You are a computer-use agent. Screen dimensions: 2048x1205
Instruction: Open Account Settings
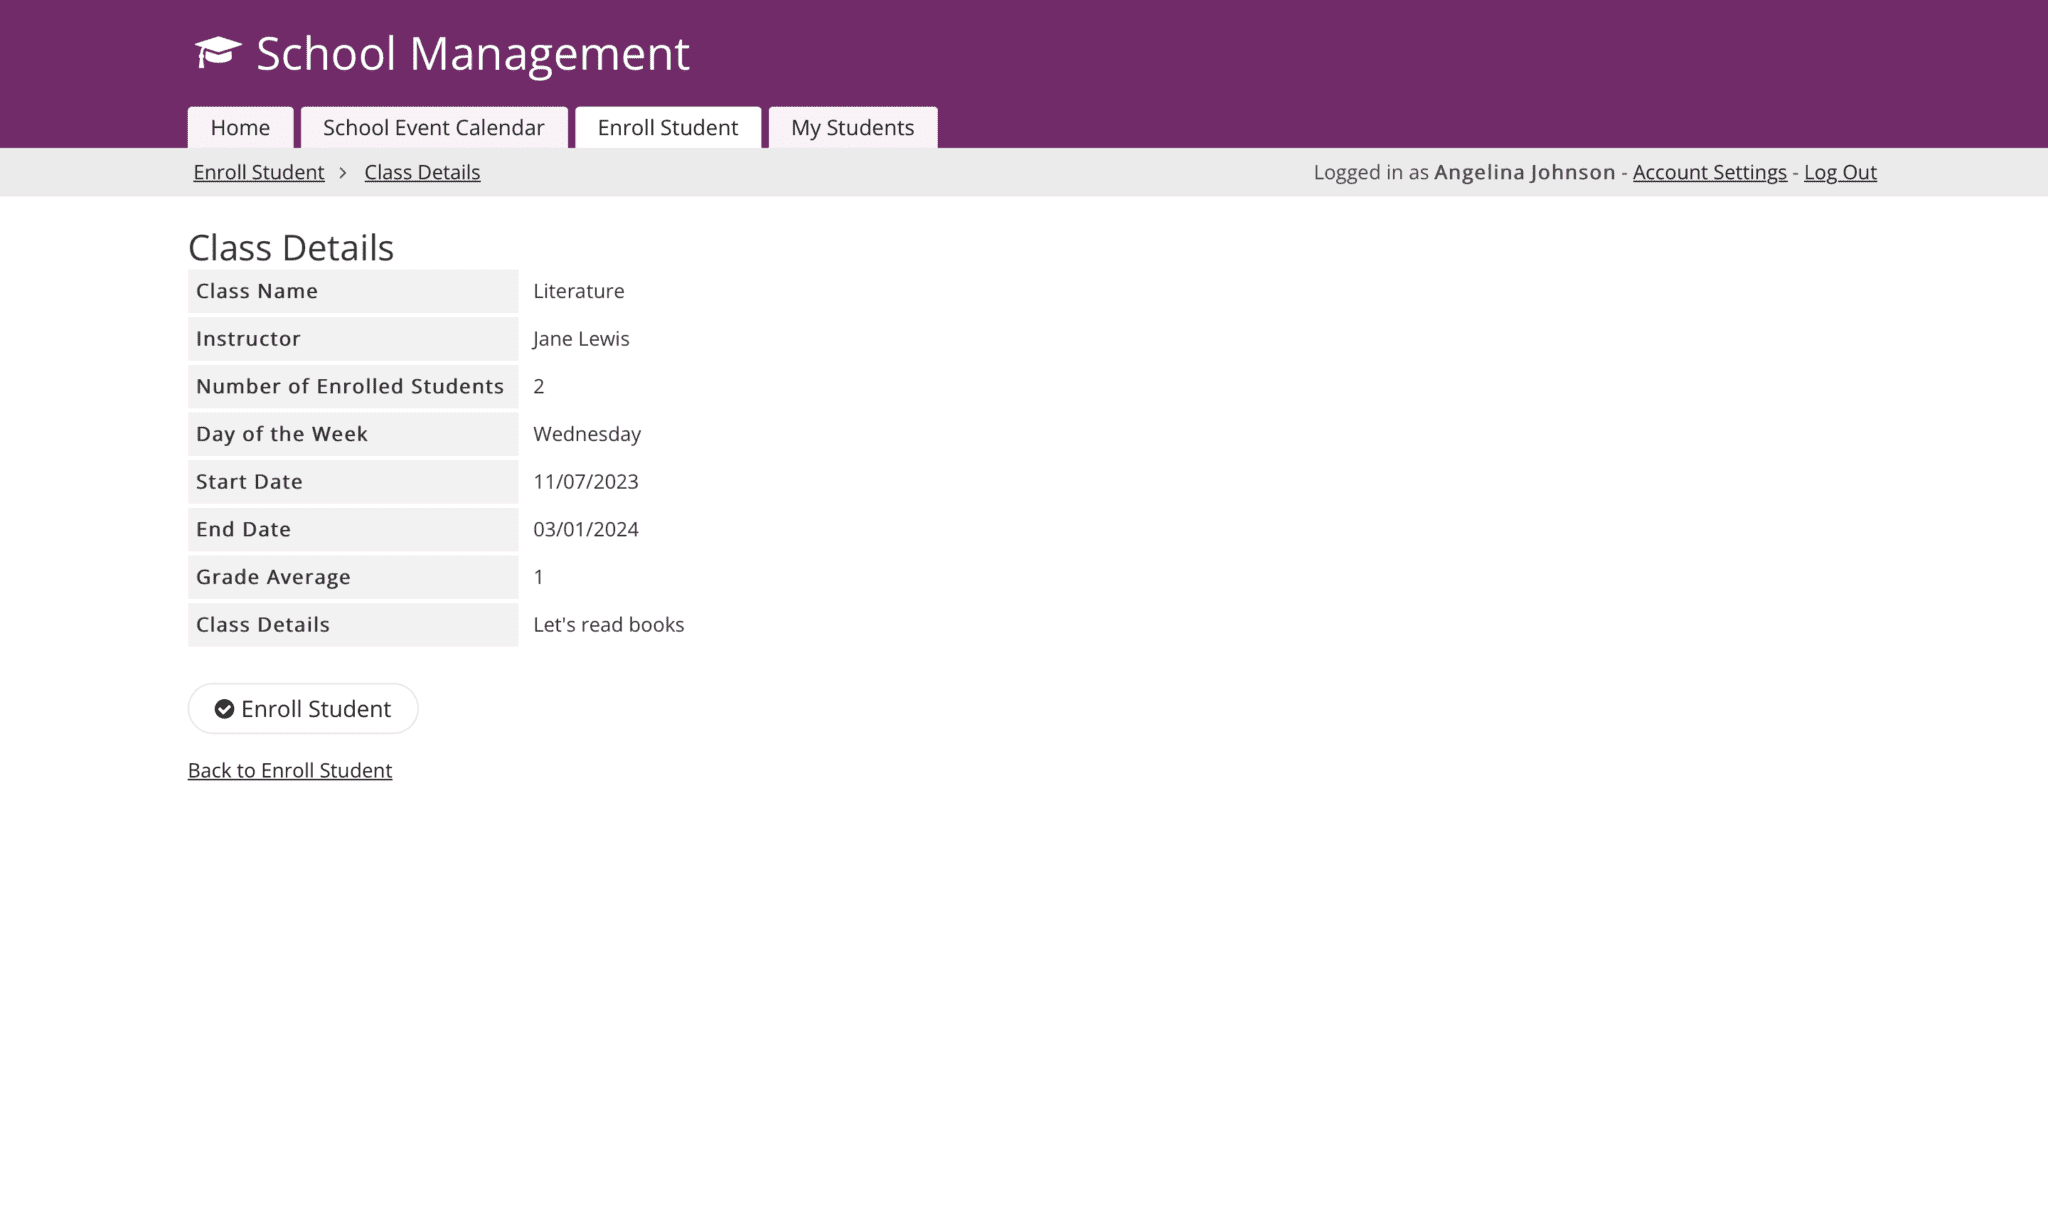click(1709, 172)
